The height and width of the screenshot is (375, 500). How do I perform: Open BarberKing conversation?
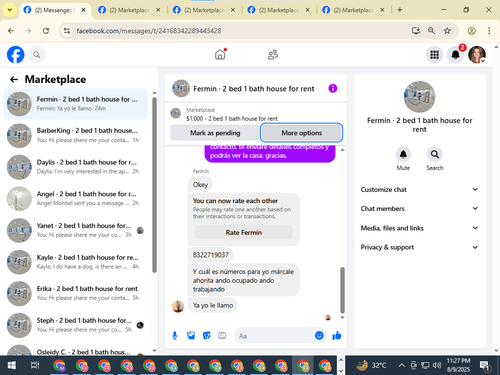click(x=75, y=135)
